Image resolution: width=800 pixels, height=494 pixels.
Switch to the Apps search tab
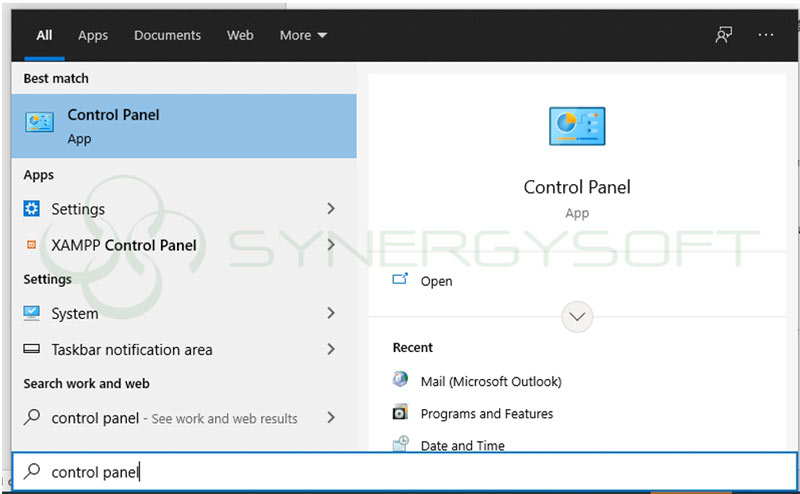[x=93, y=35]
